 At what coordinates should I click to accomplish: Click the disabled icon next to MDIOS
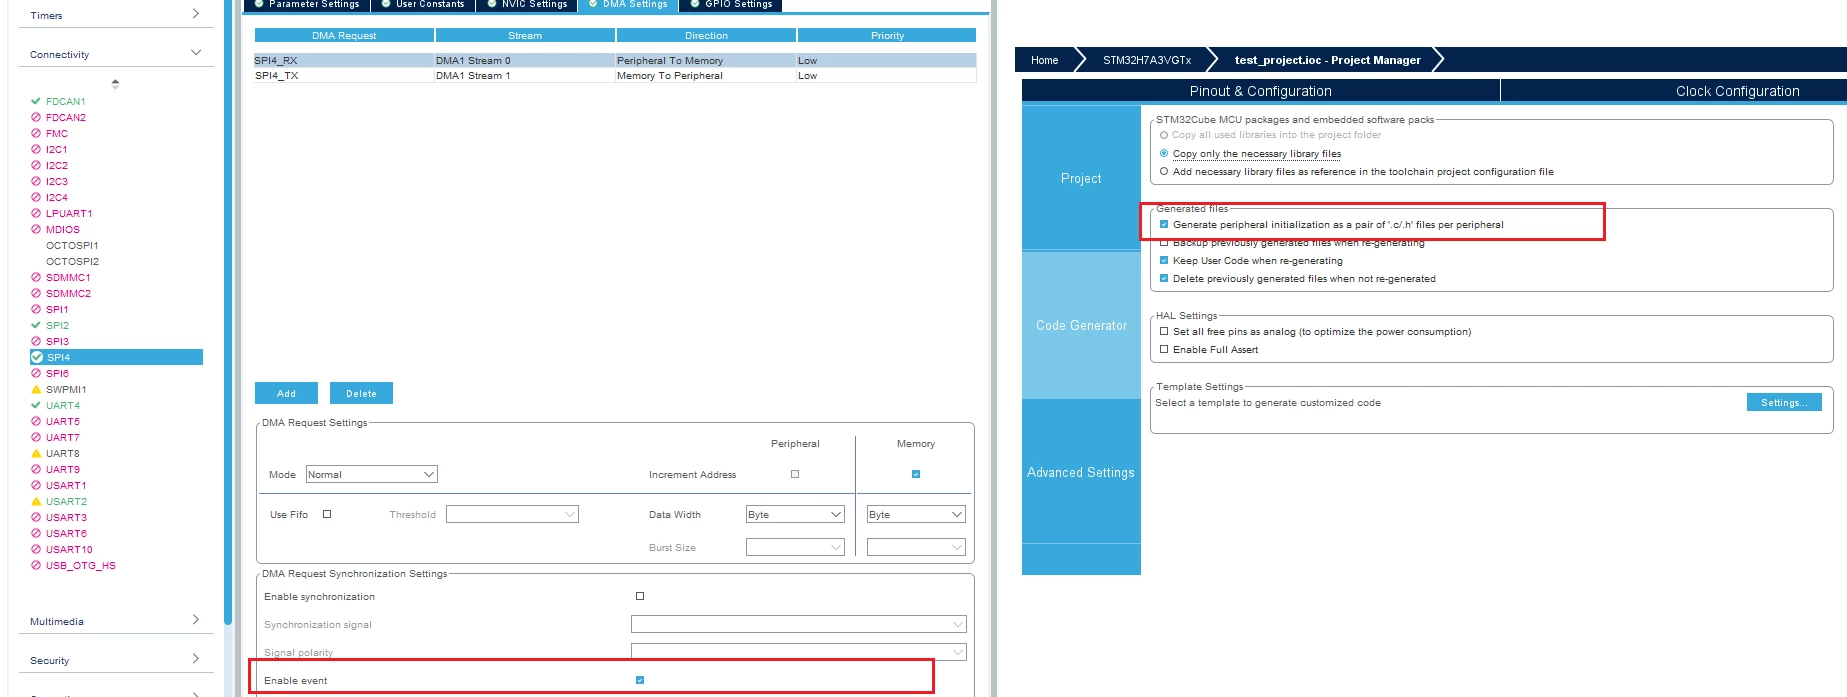(x=36, y=229)
